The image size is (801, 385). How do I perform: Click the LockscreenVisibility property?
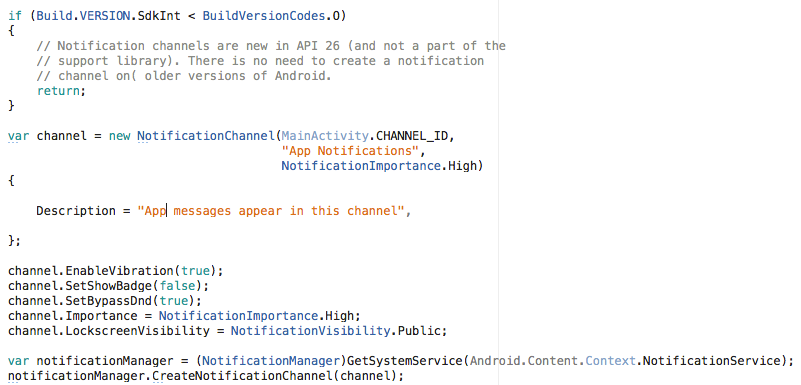(137, 330)
